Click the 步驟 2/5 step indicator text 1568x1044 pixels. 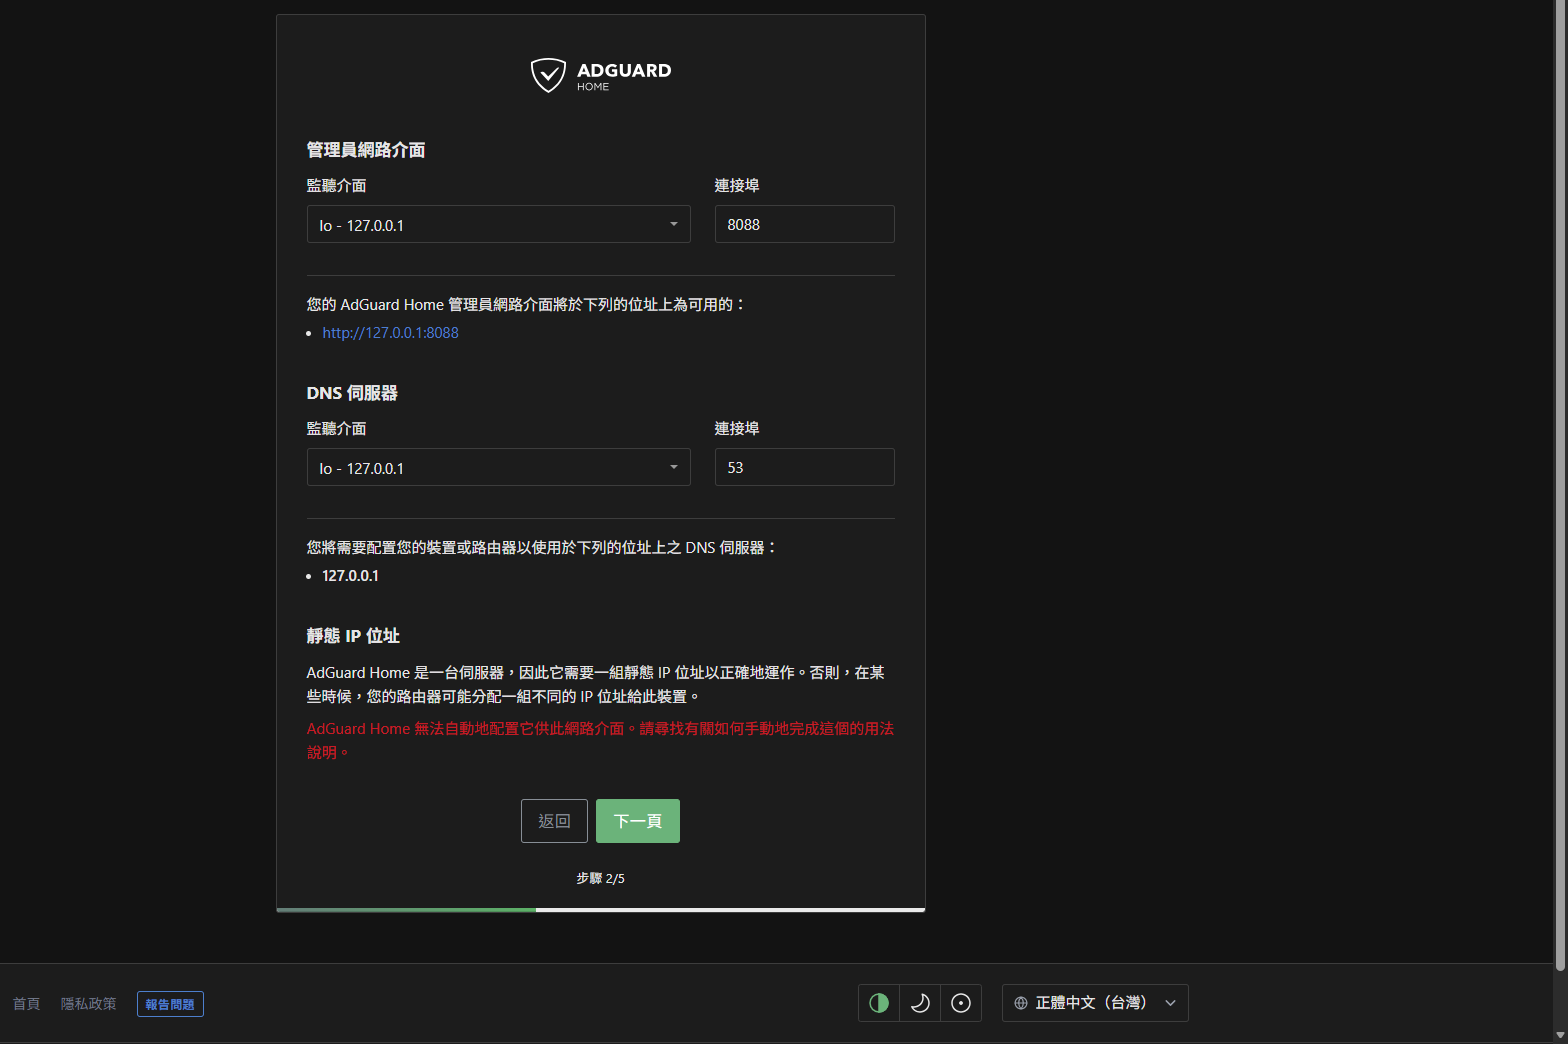coord(601,878)
